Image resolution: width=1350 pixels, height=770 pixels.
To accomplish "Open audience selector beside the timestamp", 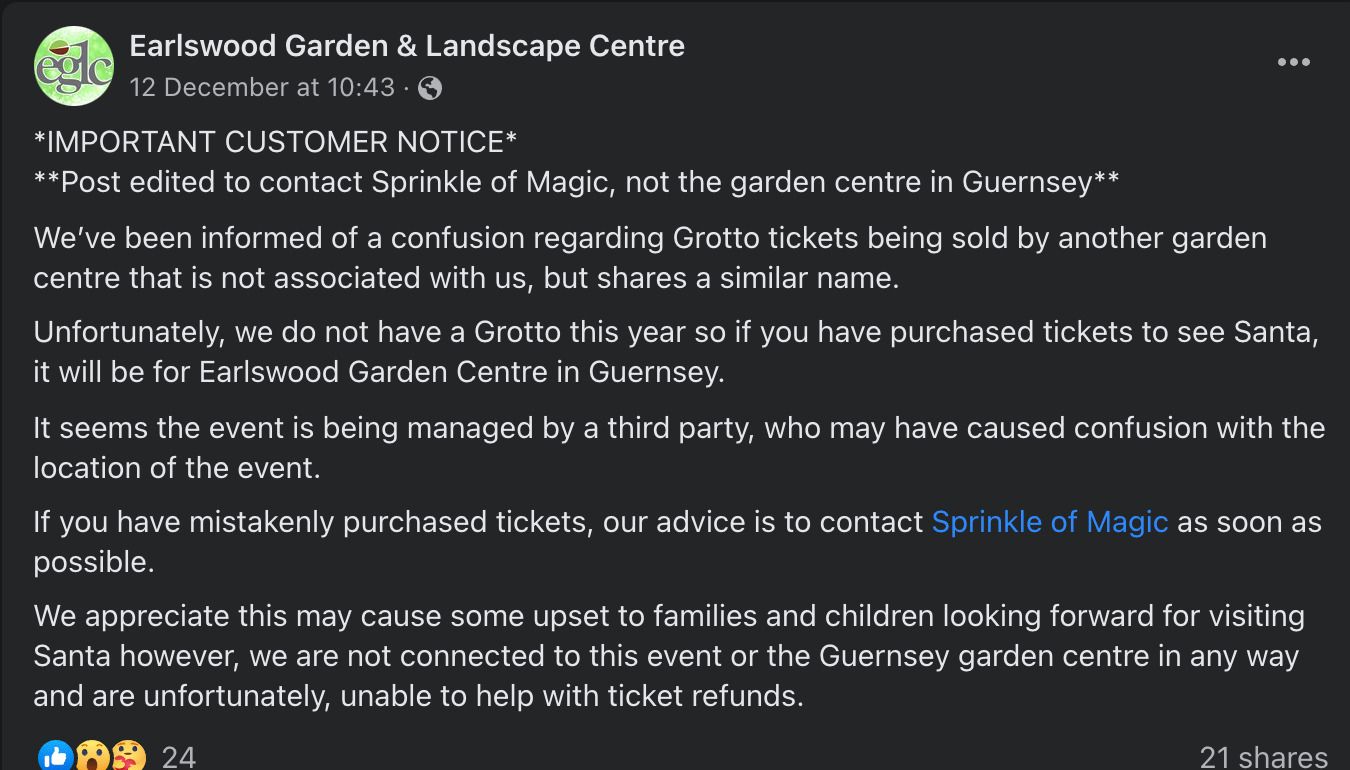I will (430, 88).
